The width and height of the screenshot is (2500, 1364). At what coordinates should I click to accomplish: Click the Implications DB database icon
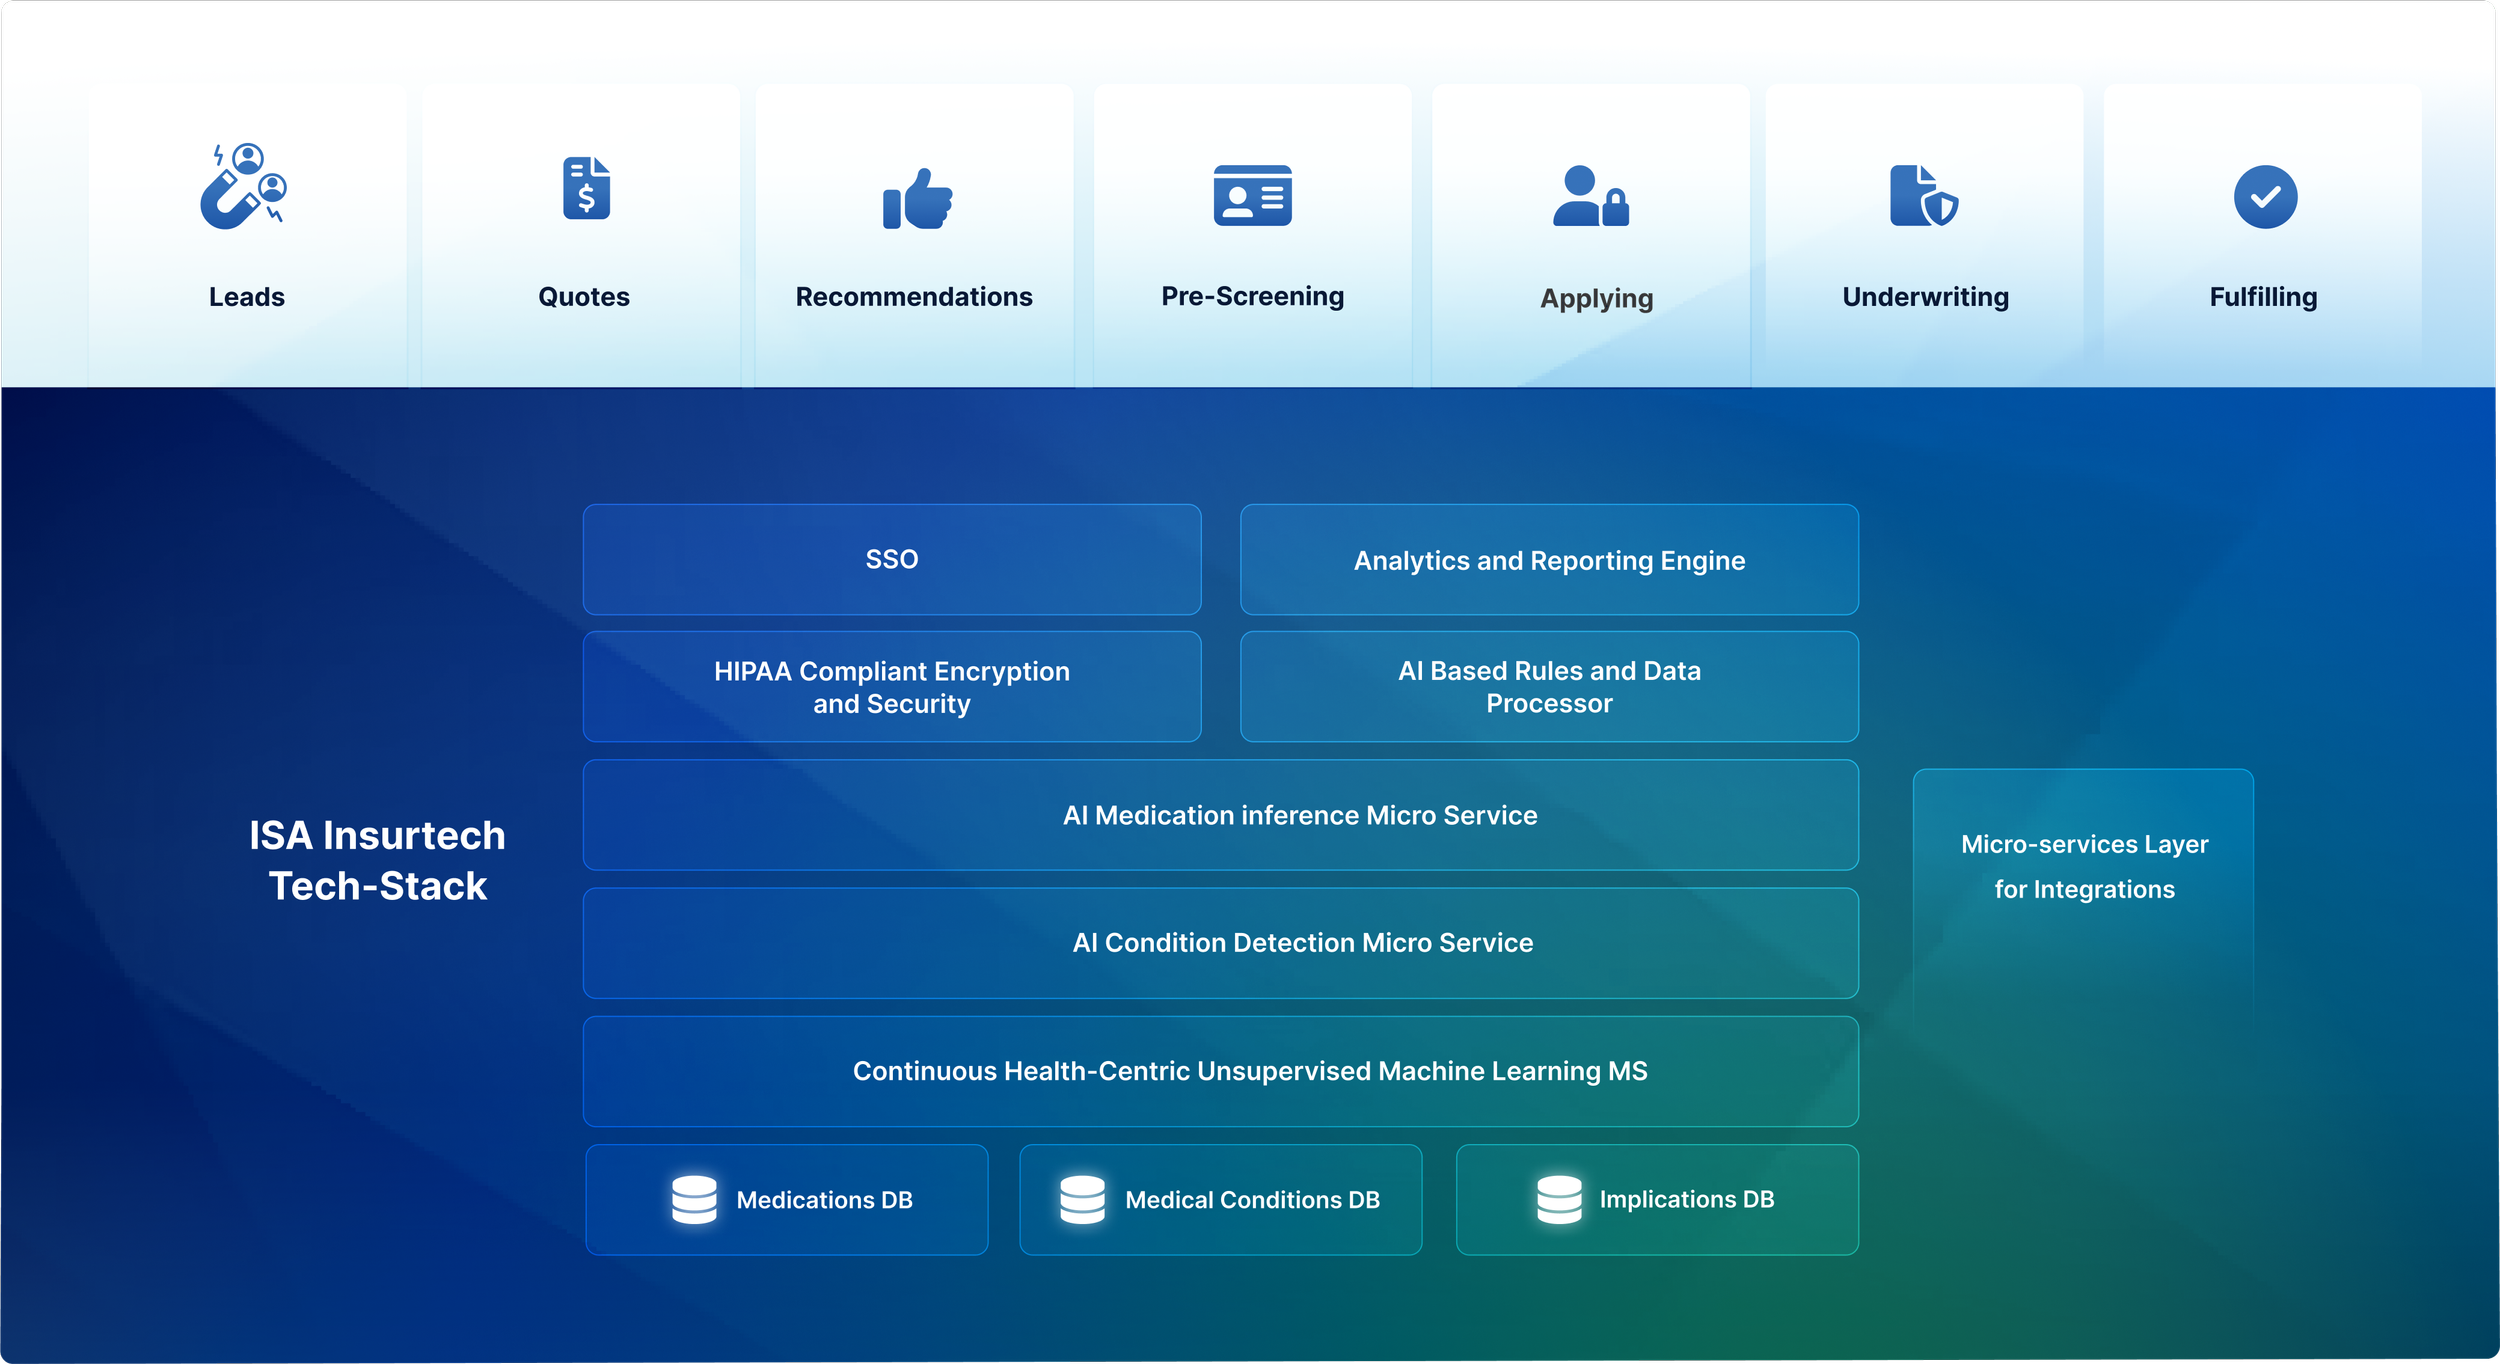(1559, 1199)
